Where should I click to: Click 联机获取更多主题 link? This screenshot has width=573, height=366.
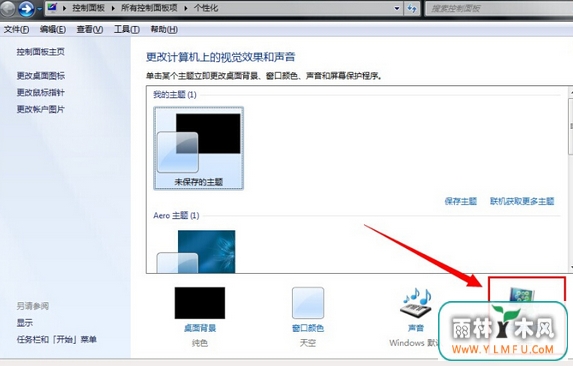pos(522,201)
